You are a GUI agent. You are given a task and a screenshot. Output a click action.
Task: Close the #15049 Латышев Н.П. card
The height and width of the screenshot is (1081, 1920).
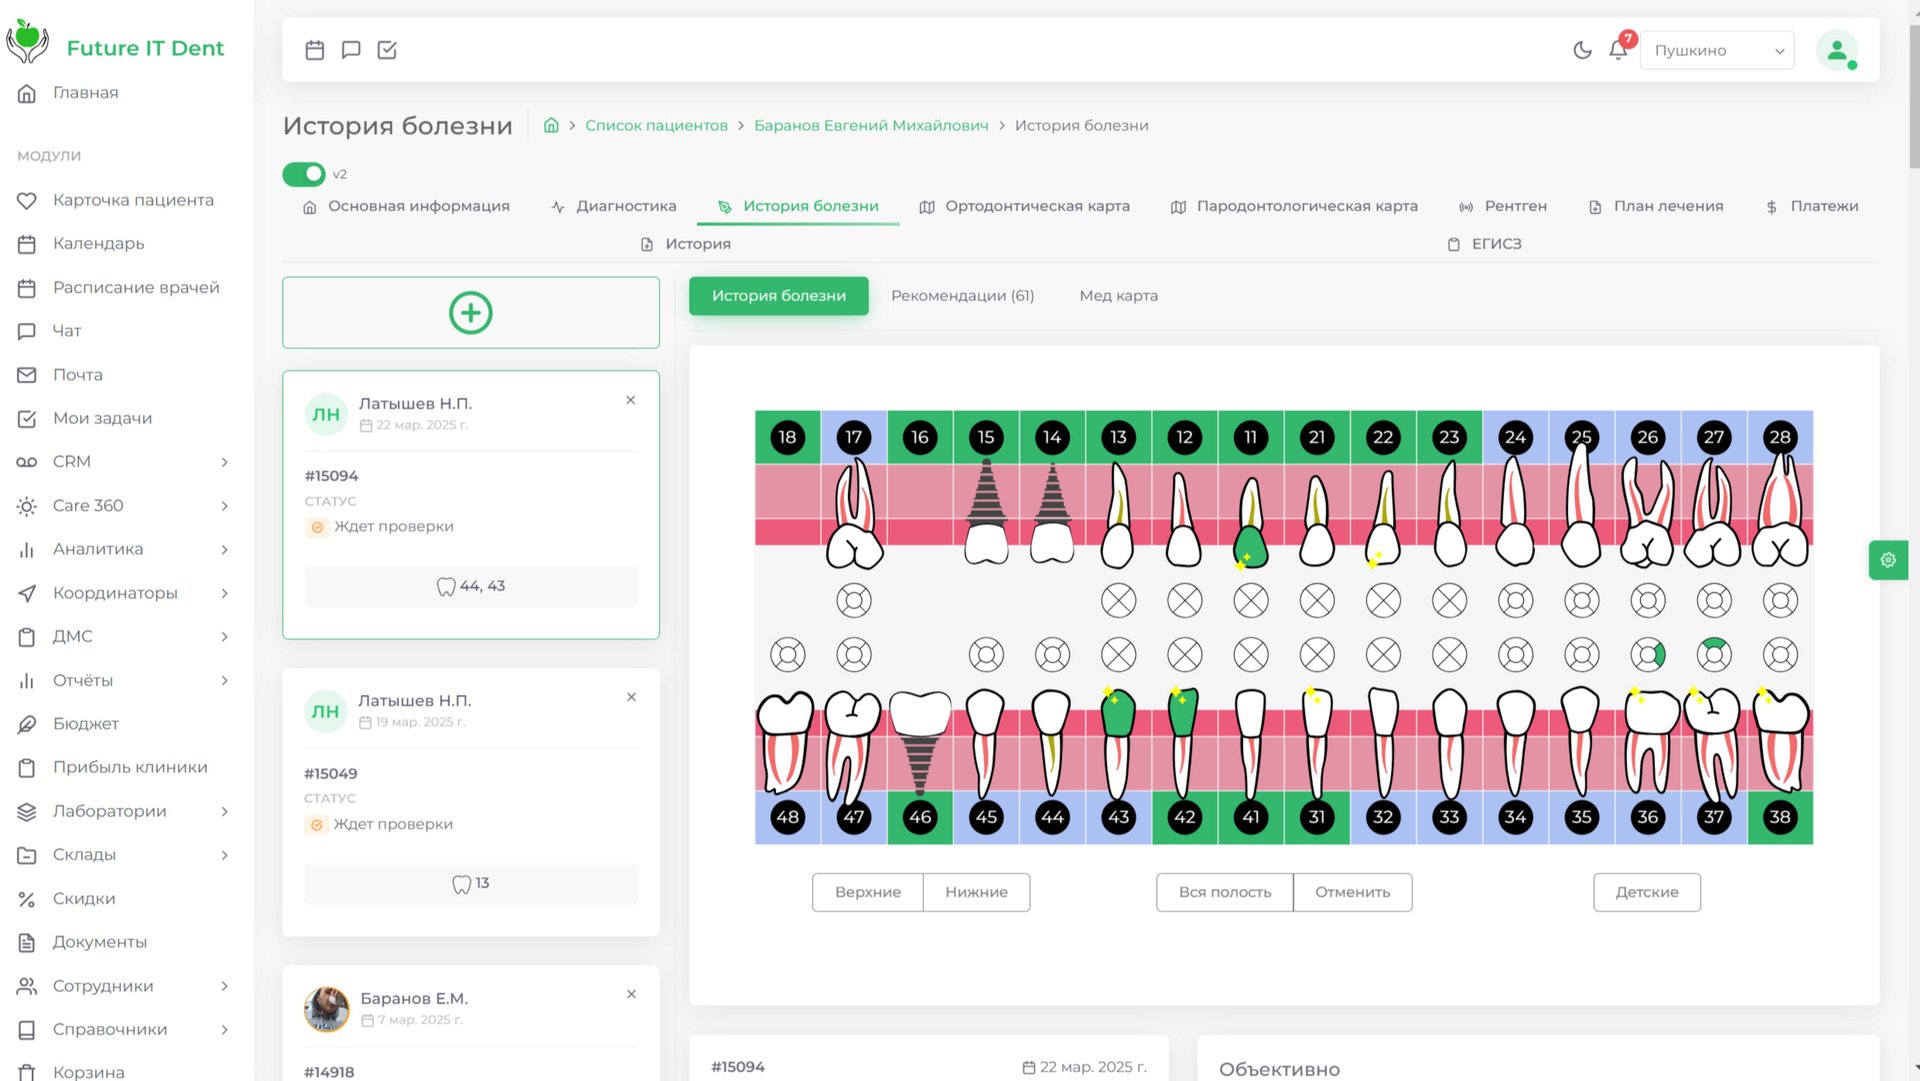pos(631,697)
